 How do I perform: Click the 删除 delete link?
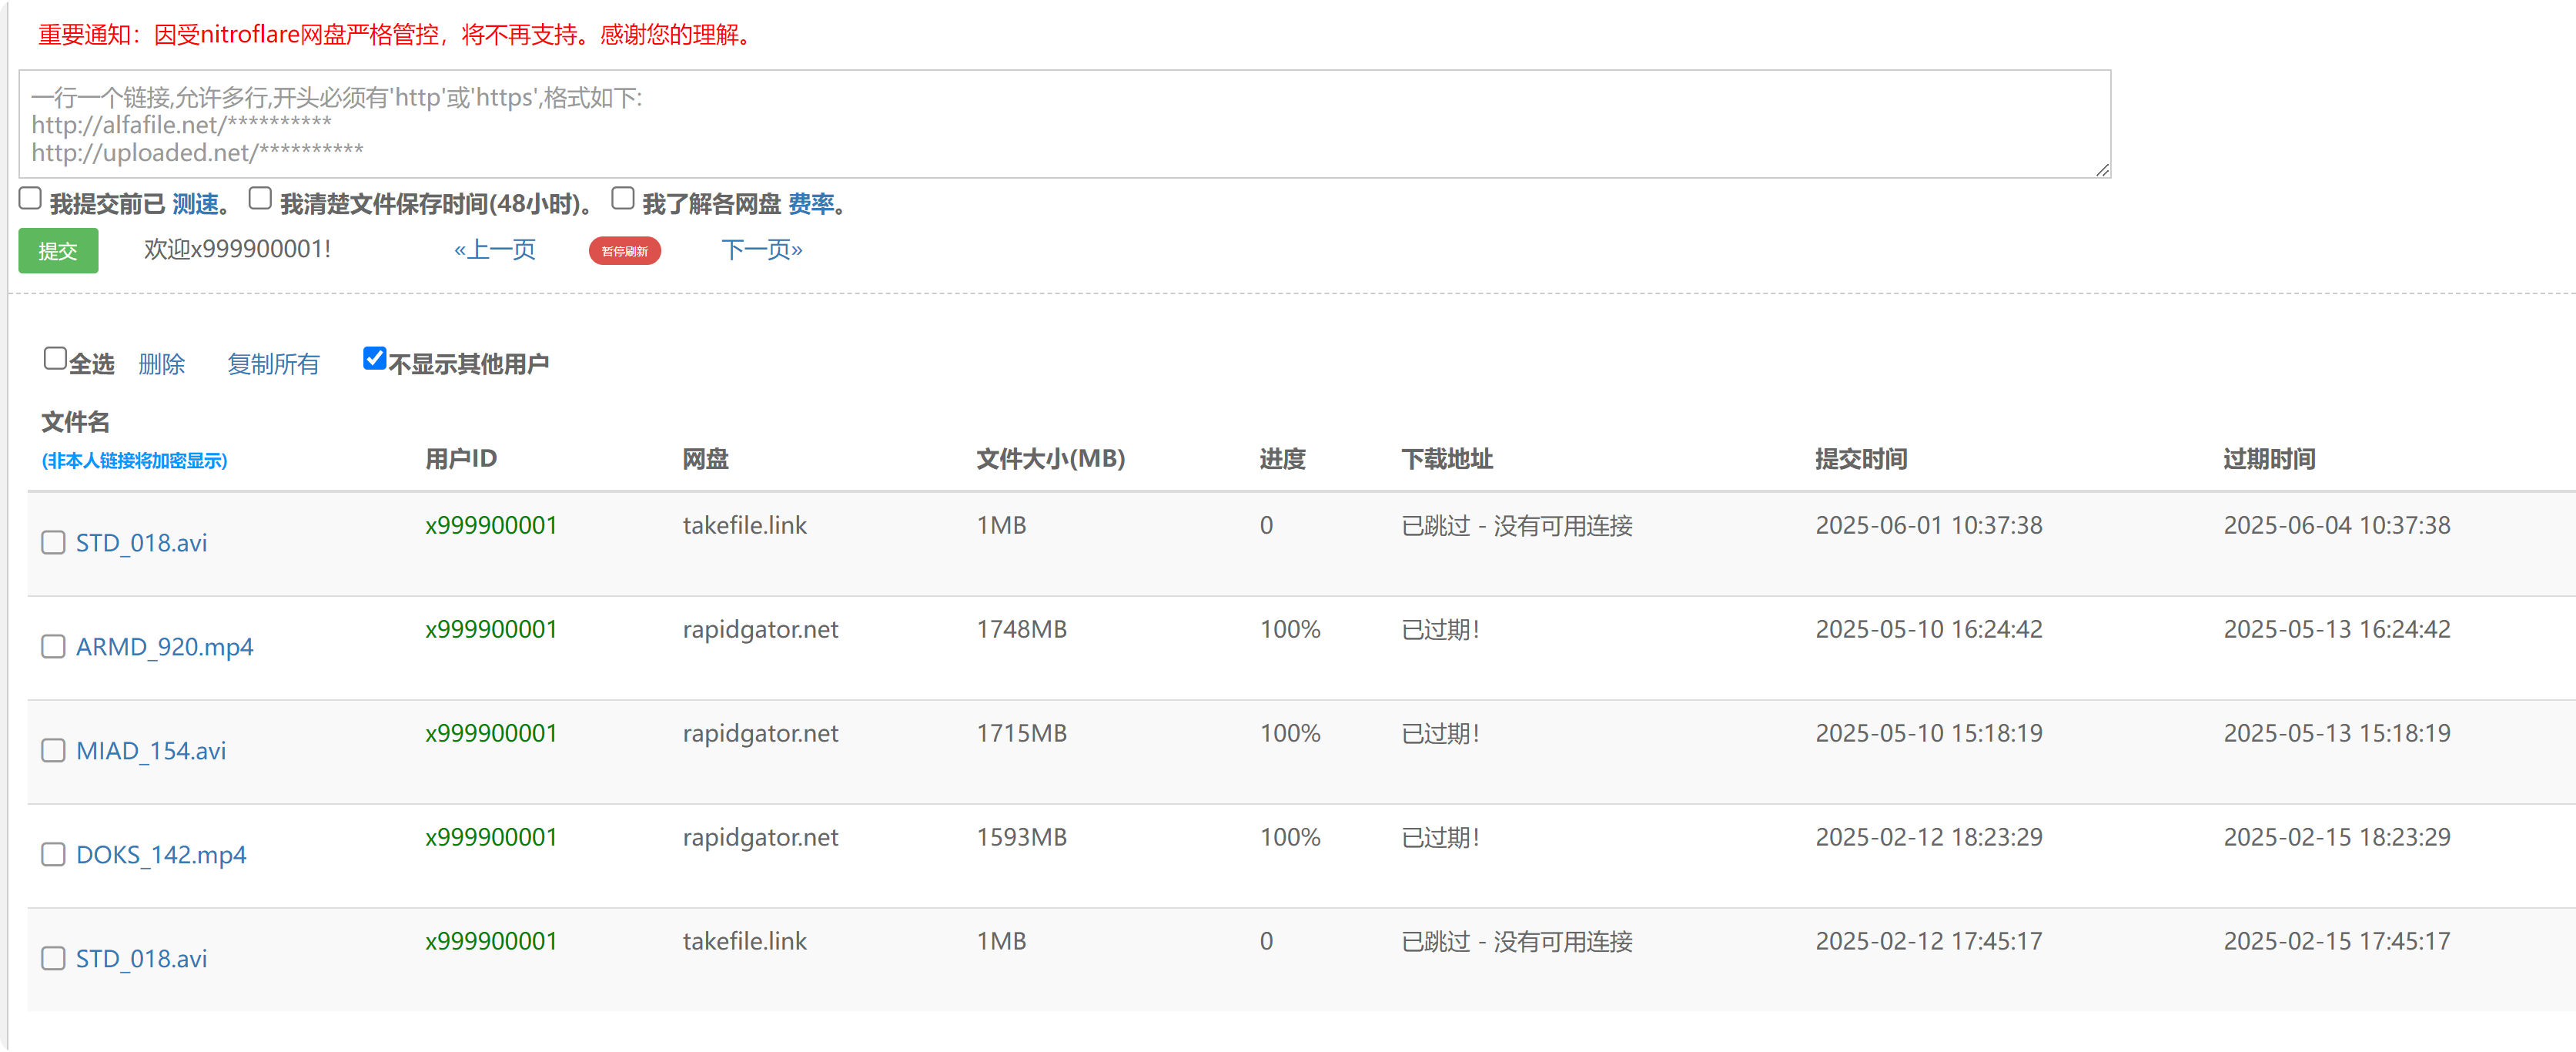[162, 364]
